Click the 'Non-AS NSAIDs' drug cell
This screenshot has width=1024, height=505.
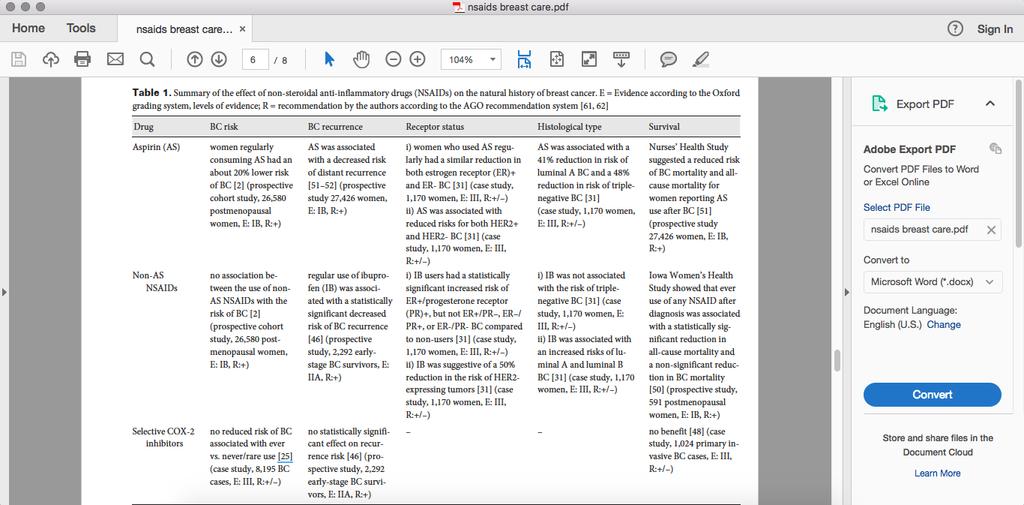click(x=155, y=282)
